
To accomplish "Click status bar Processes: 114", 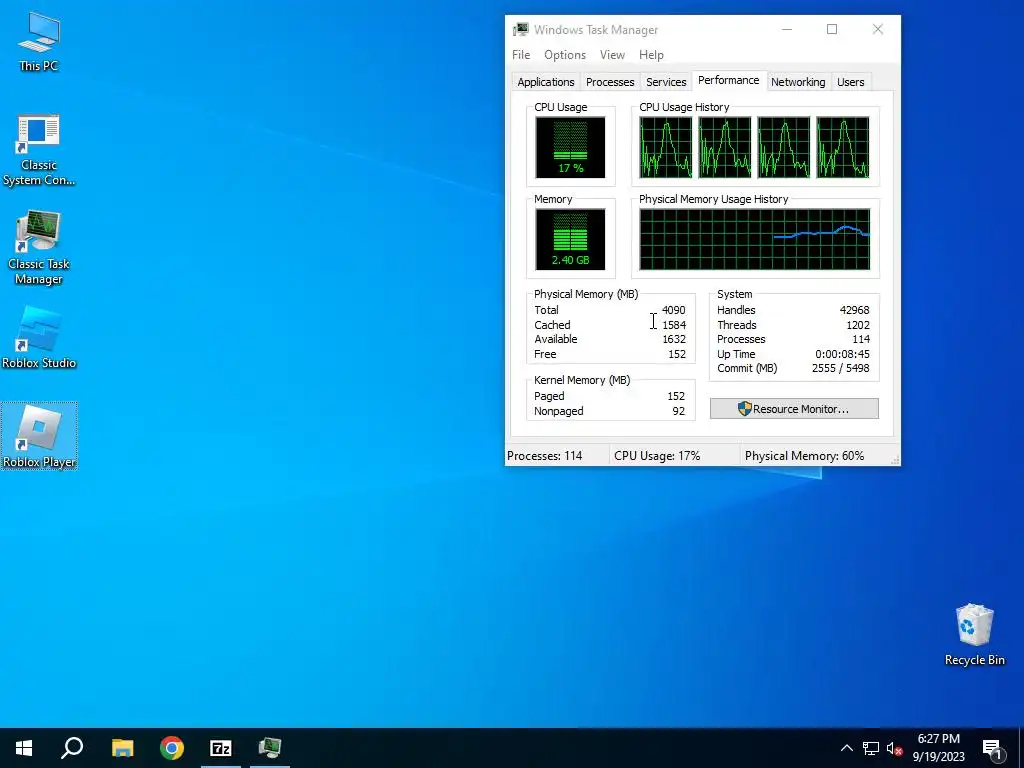I will pyautogui.click(x=545, y=456).
